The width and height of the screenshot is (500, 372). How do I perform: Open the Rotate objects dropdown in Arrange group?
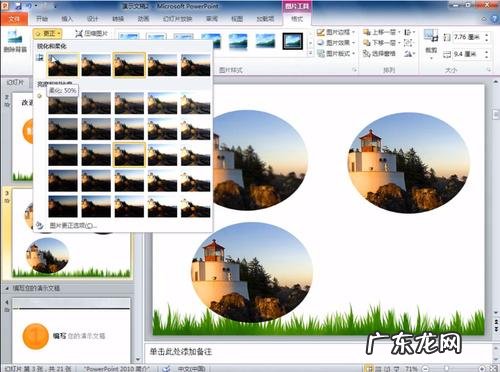pos(409,53)
